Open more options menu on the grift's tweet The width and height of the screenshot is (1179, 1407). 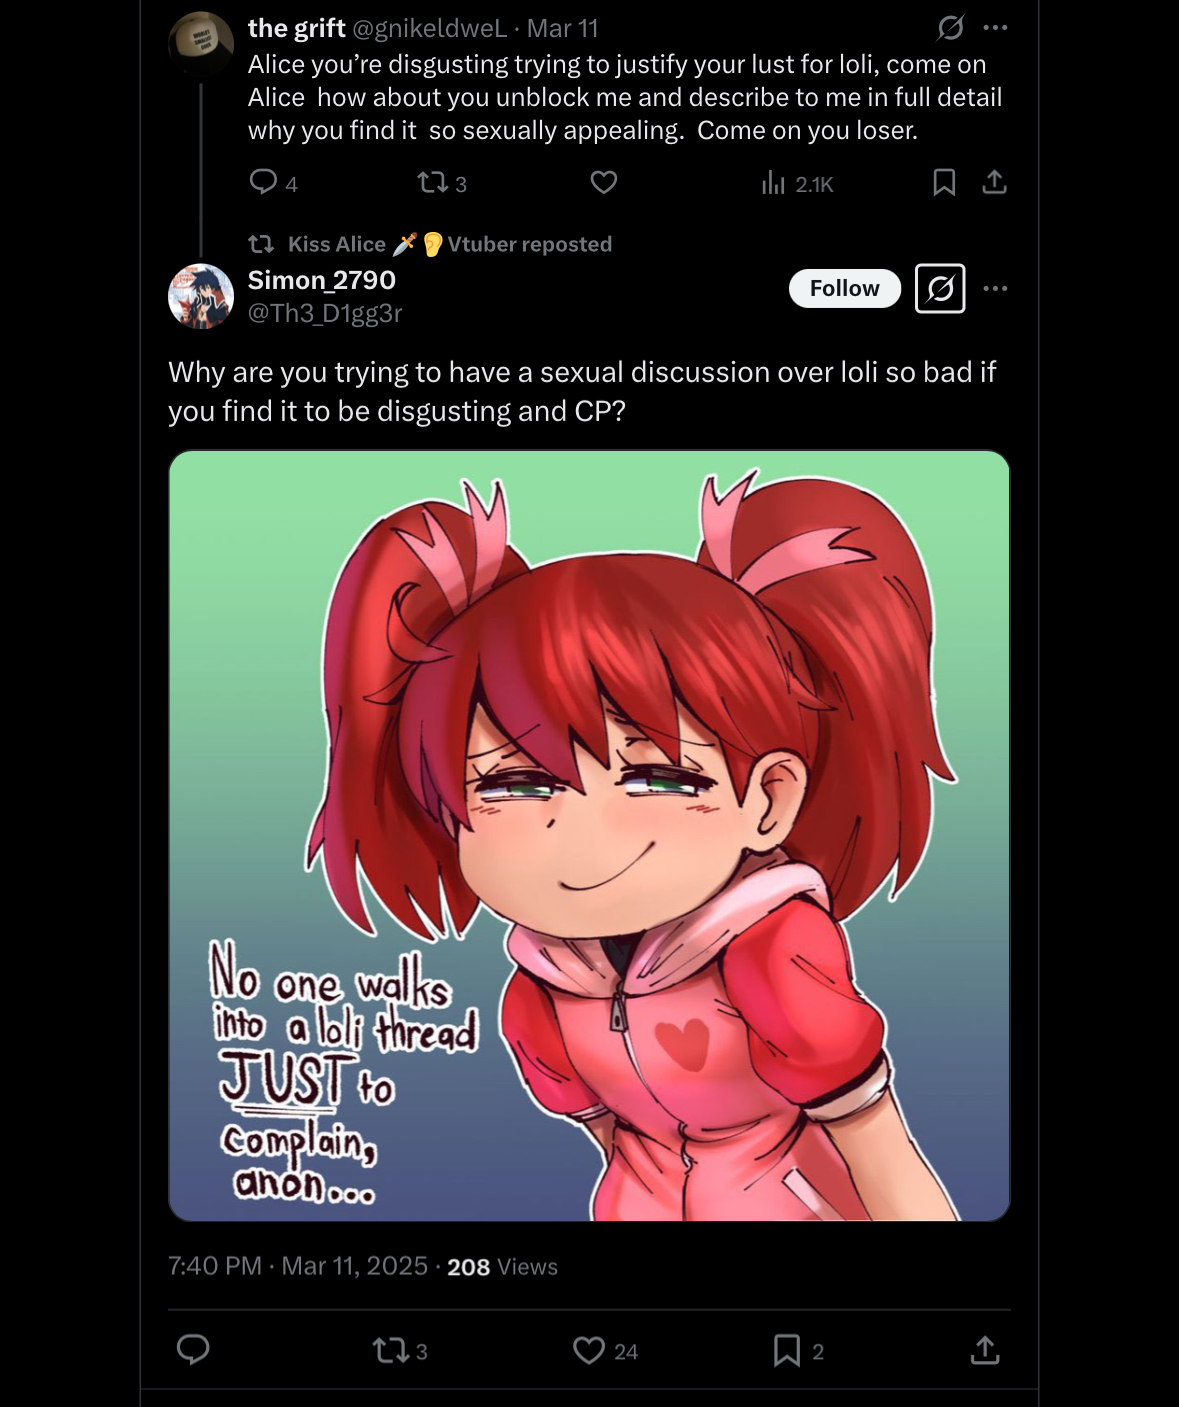[x=995, y=28]
